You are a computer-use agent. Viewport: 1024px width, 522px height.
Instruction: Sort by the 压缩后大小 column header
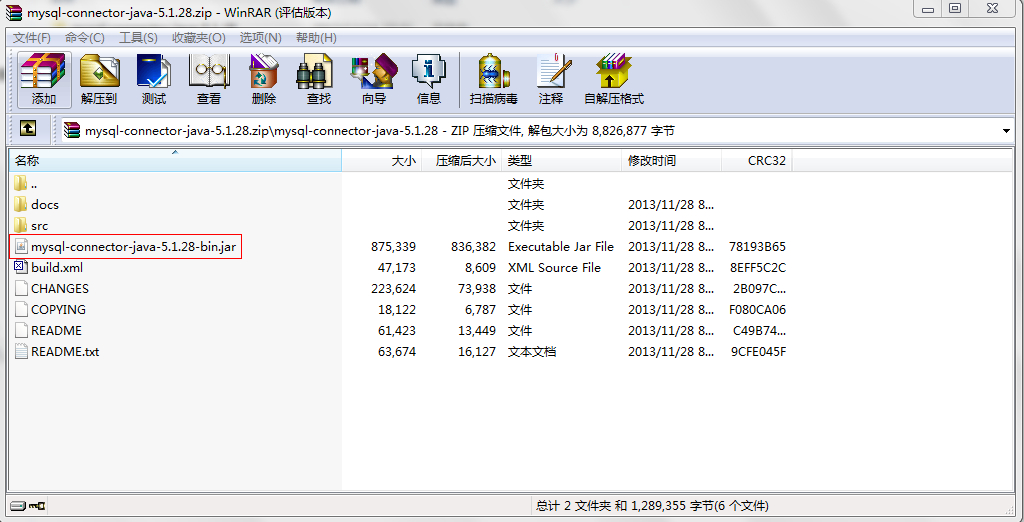[x=461, y=161]
